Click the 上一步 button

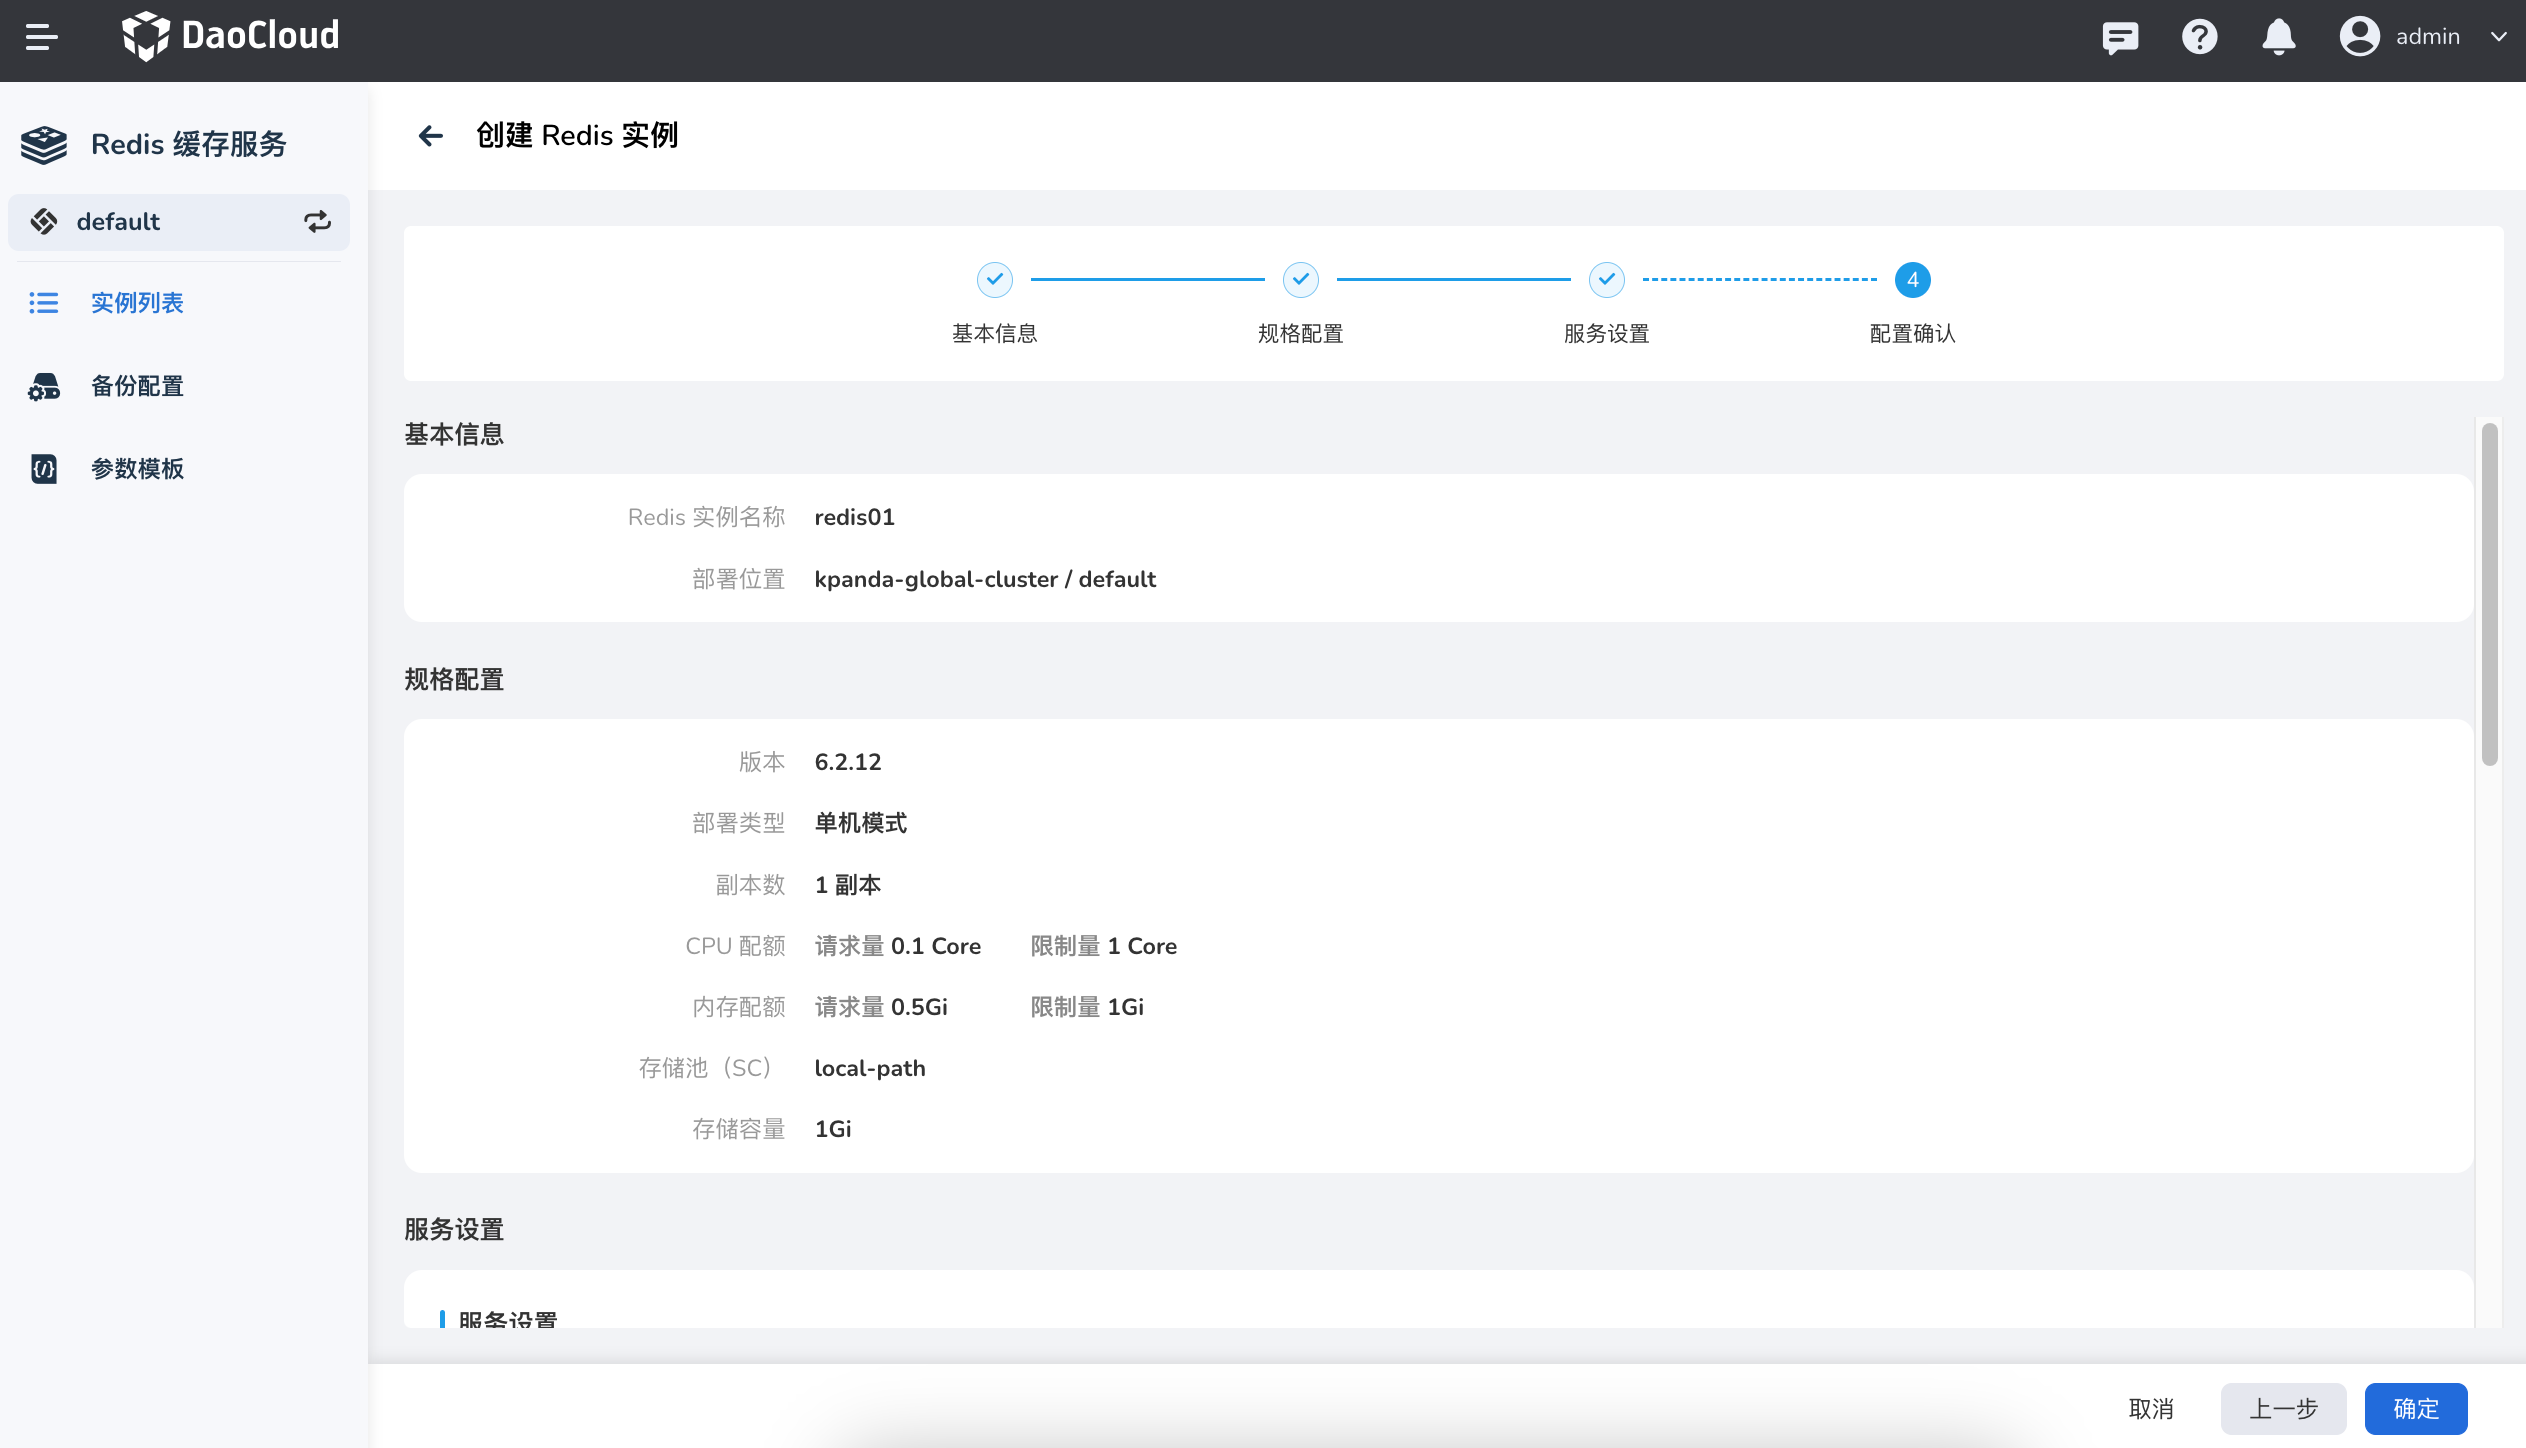coord(2283,1409)
